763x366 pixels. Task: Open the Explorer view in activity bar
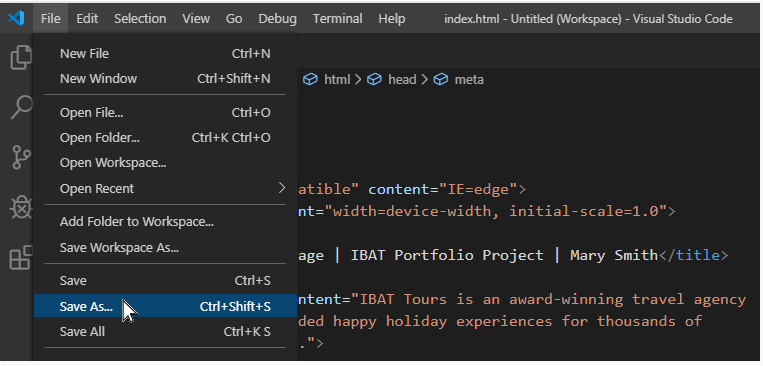point(20,57)
